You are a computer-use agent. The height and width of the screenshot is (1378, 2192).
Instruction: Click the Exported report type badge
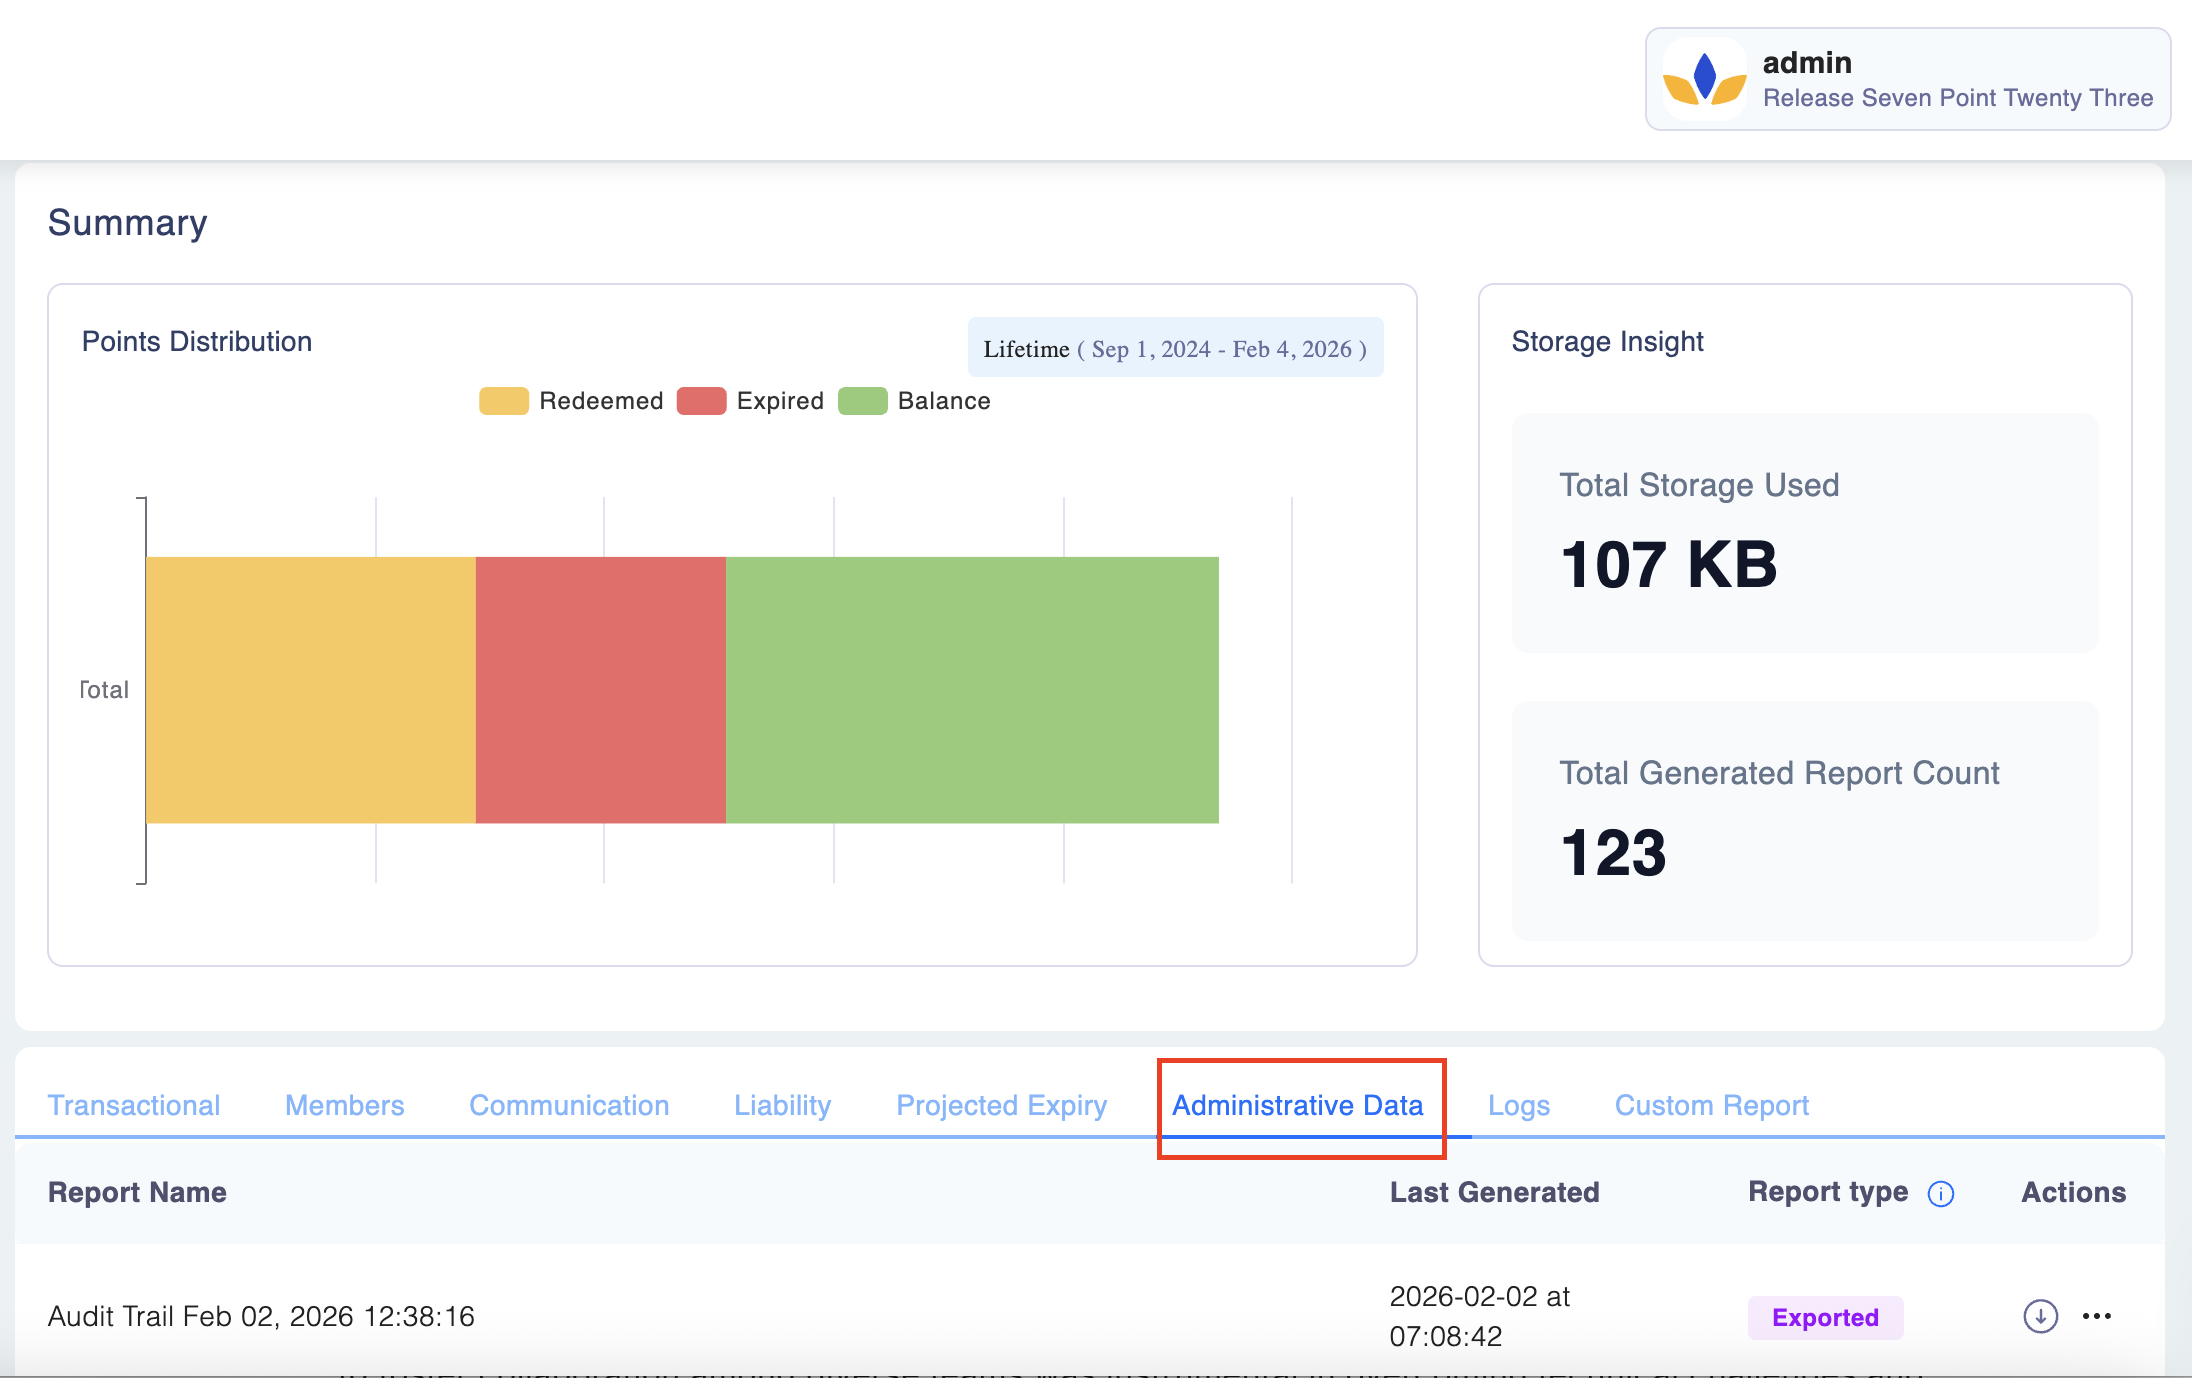pyautogui.click(x=1825, y=1317)
